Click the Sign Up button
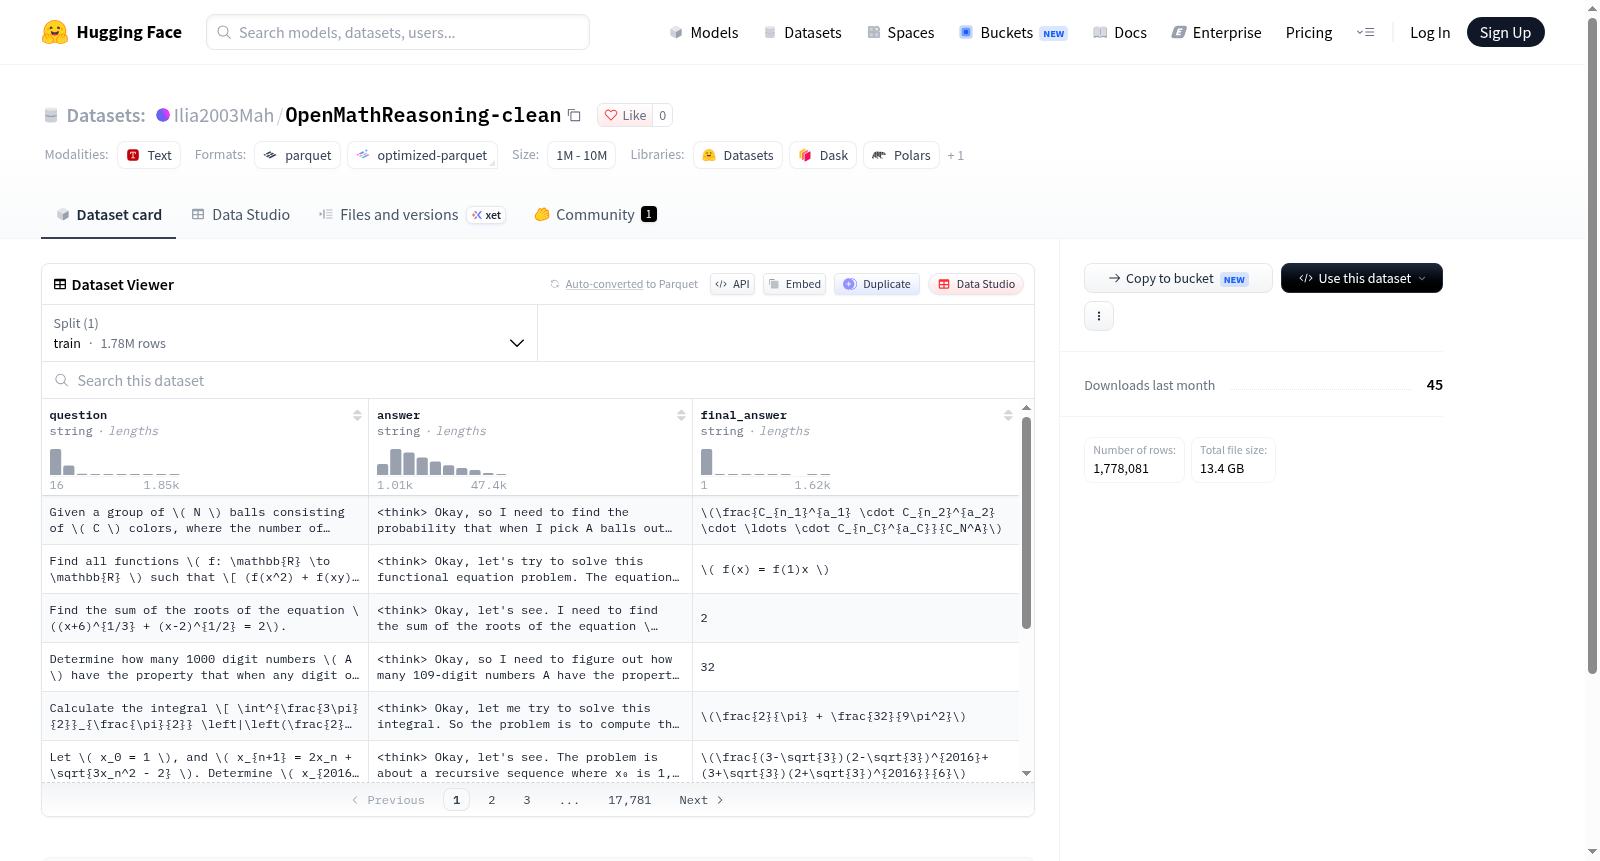 point(1505,32)
